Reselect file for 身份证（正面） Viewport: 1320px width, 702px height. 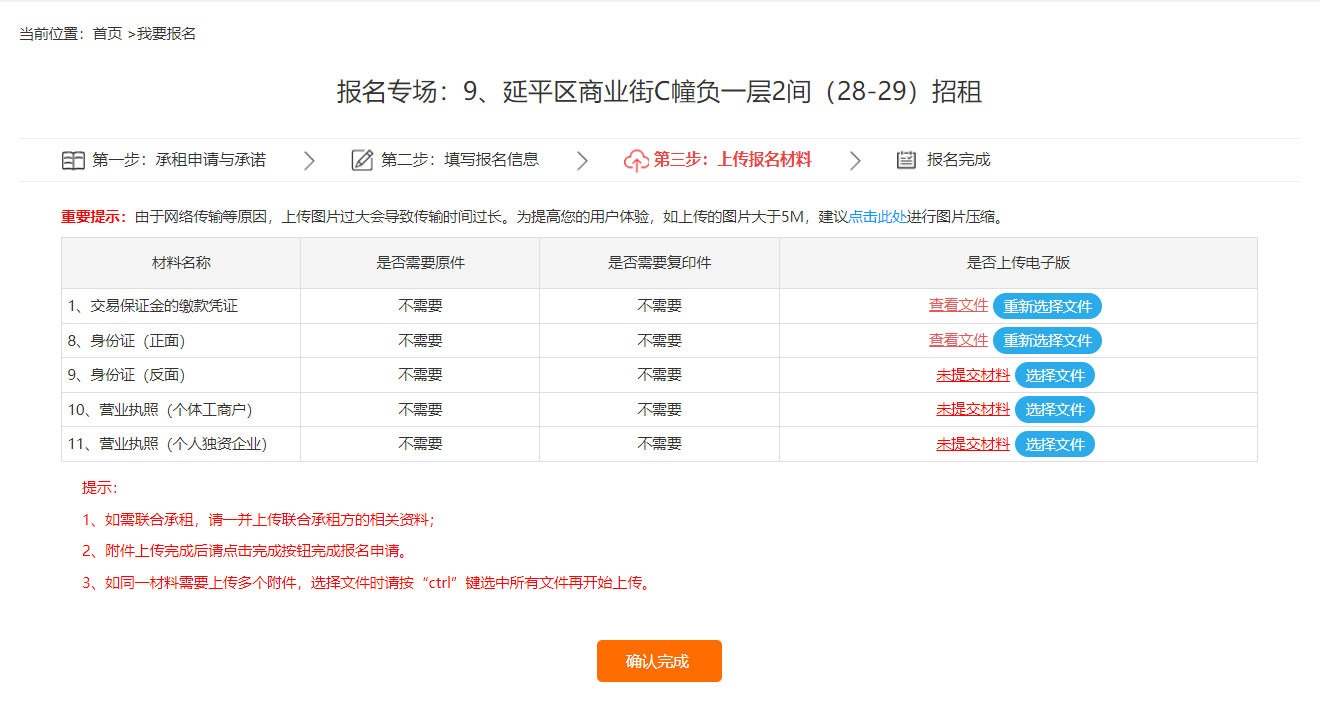(x=1047, y=341)
